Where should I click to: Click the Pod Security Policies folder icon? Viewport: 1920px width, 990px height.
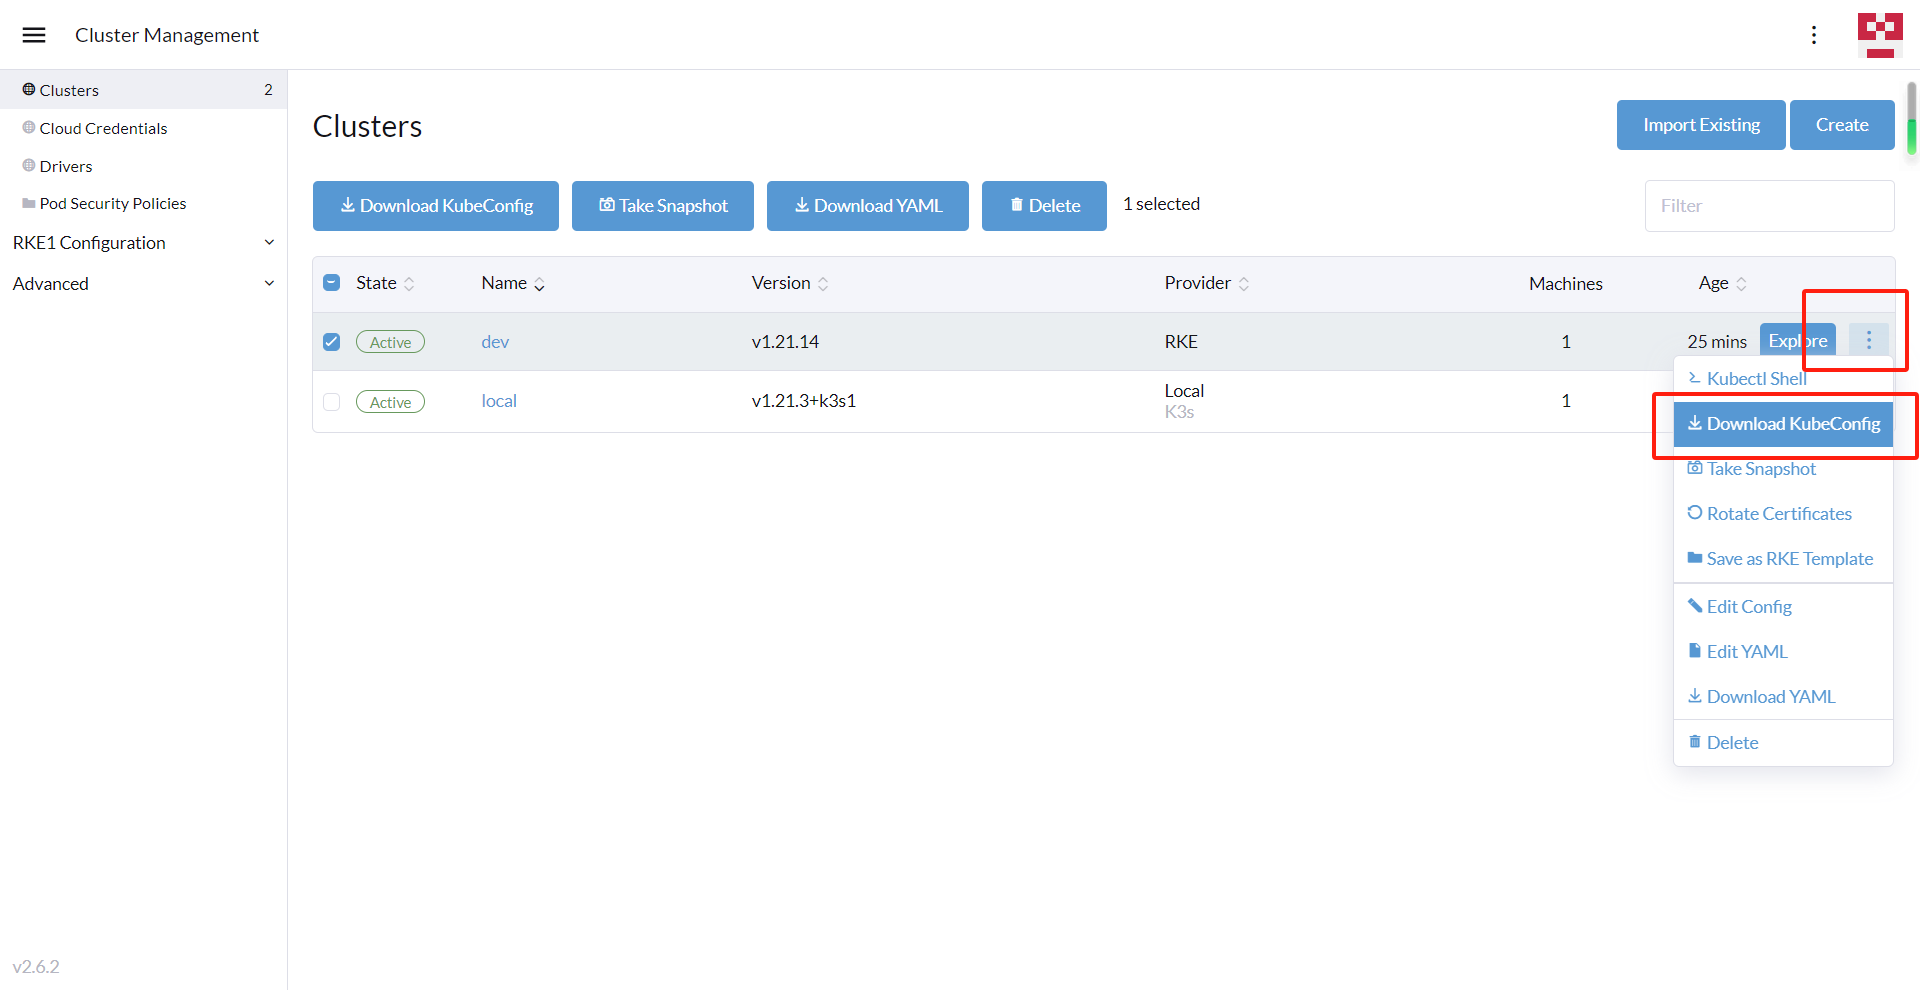click(x=29, y=203)
